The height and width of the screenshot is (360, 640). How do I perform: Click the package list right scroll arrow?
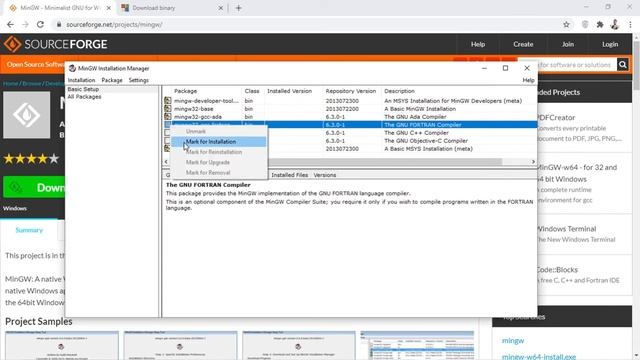pos(533,162)
